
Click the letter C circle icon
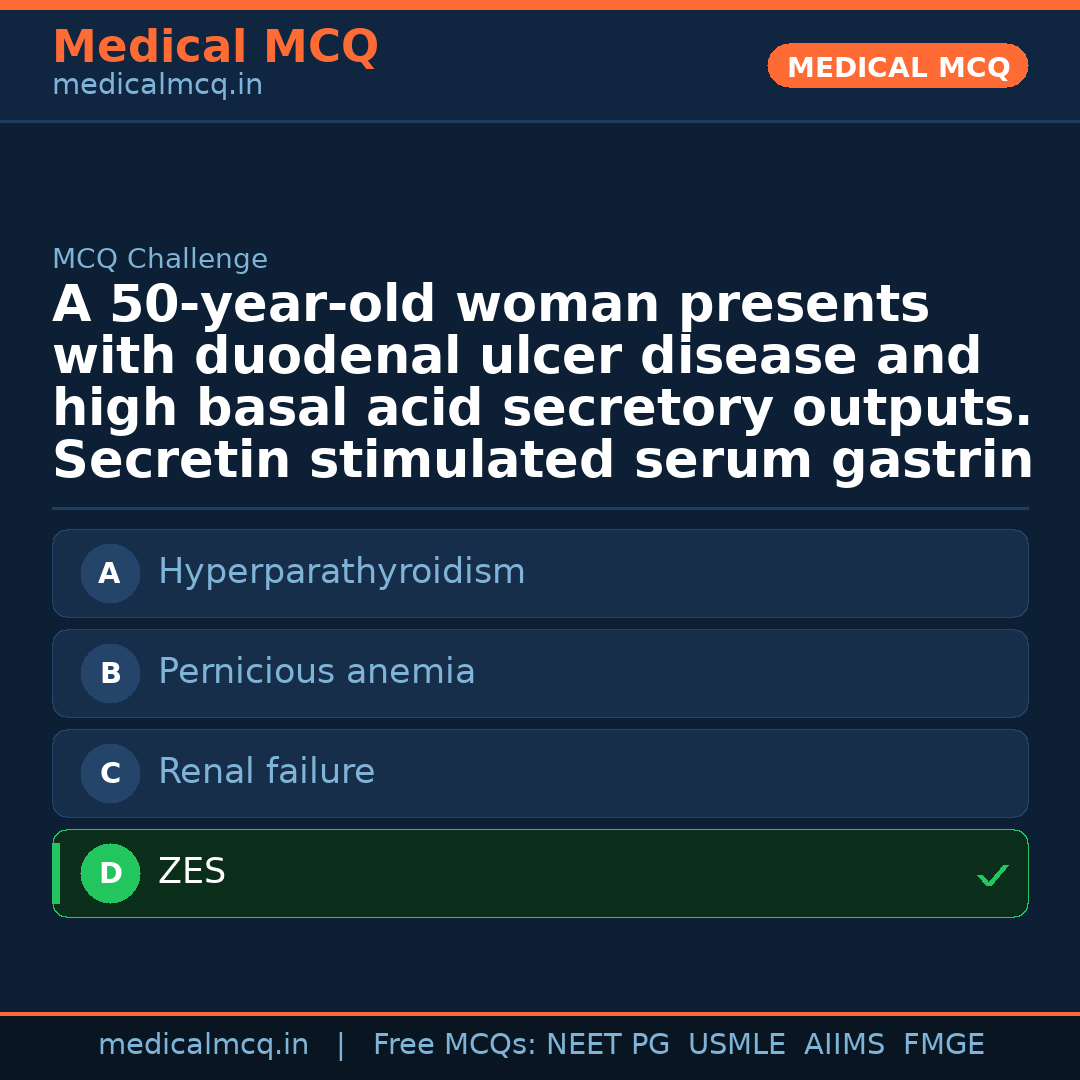coord(110,774)
